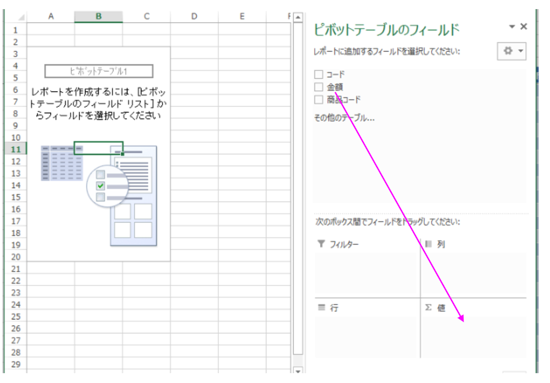The width and height of the screenshot is (550, 383).
Task: Select the active cell B11
Action: click(x=99, y=148)
